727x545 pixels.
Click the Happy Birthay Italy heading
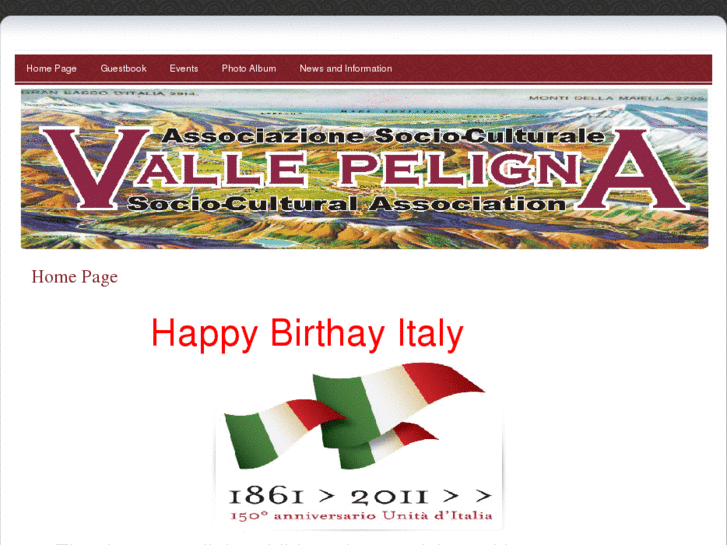[307, 333]
